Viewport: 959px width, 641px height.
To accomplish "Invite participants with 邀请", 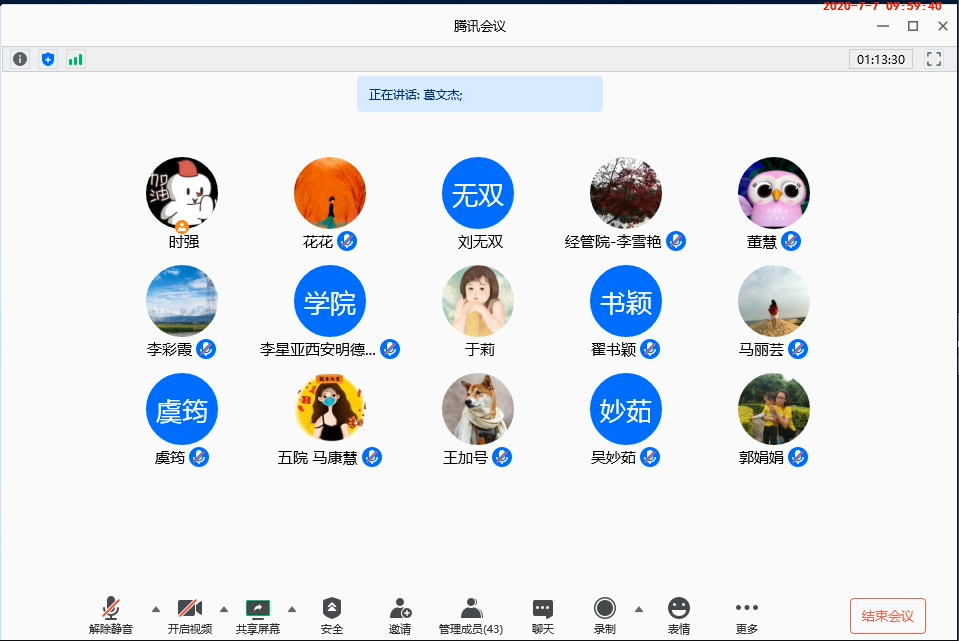I will tap(400, 615).
